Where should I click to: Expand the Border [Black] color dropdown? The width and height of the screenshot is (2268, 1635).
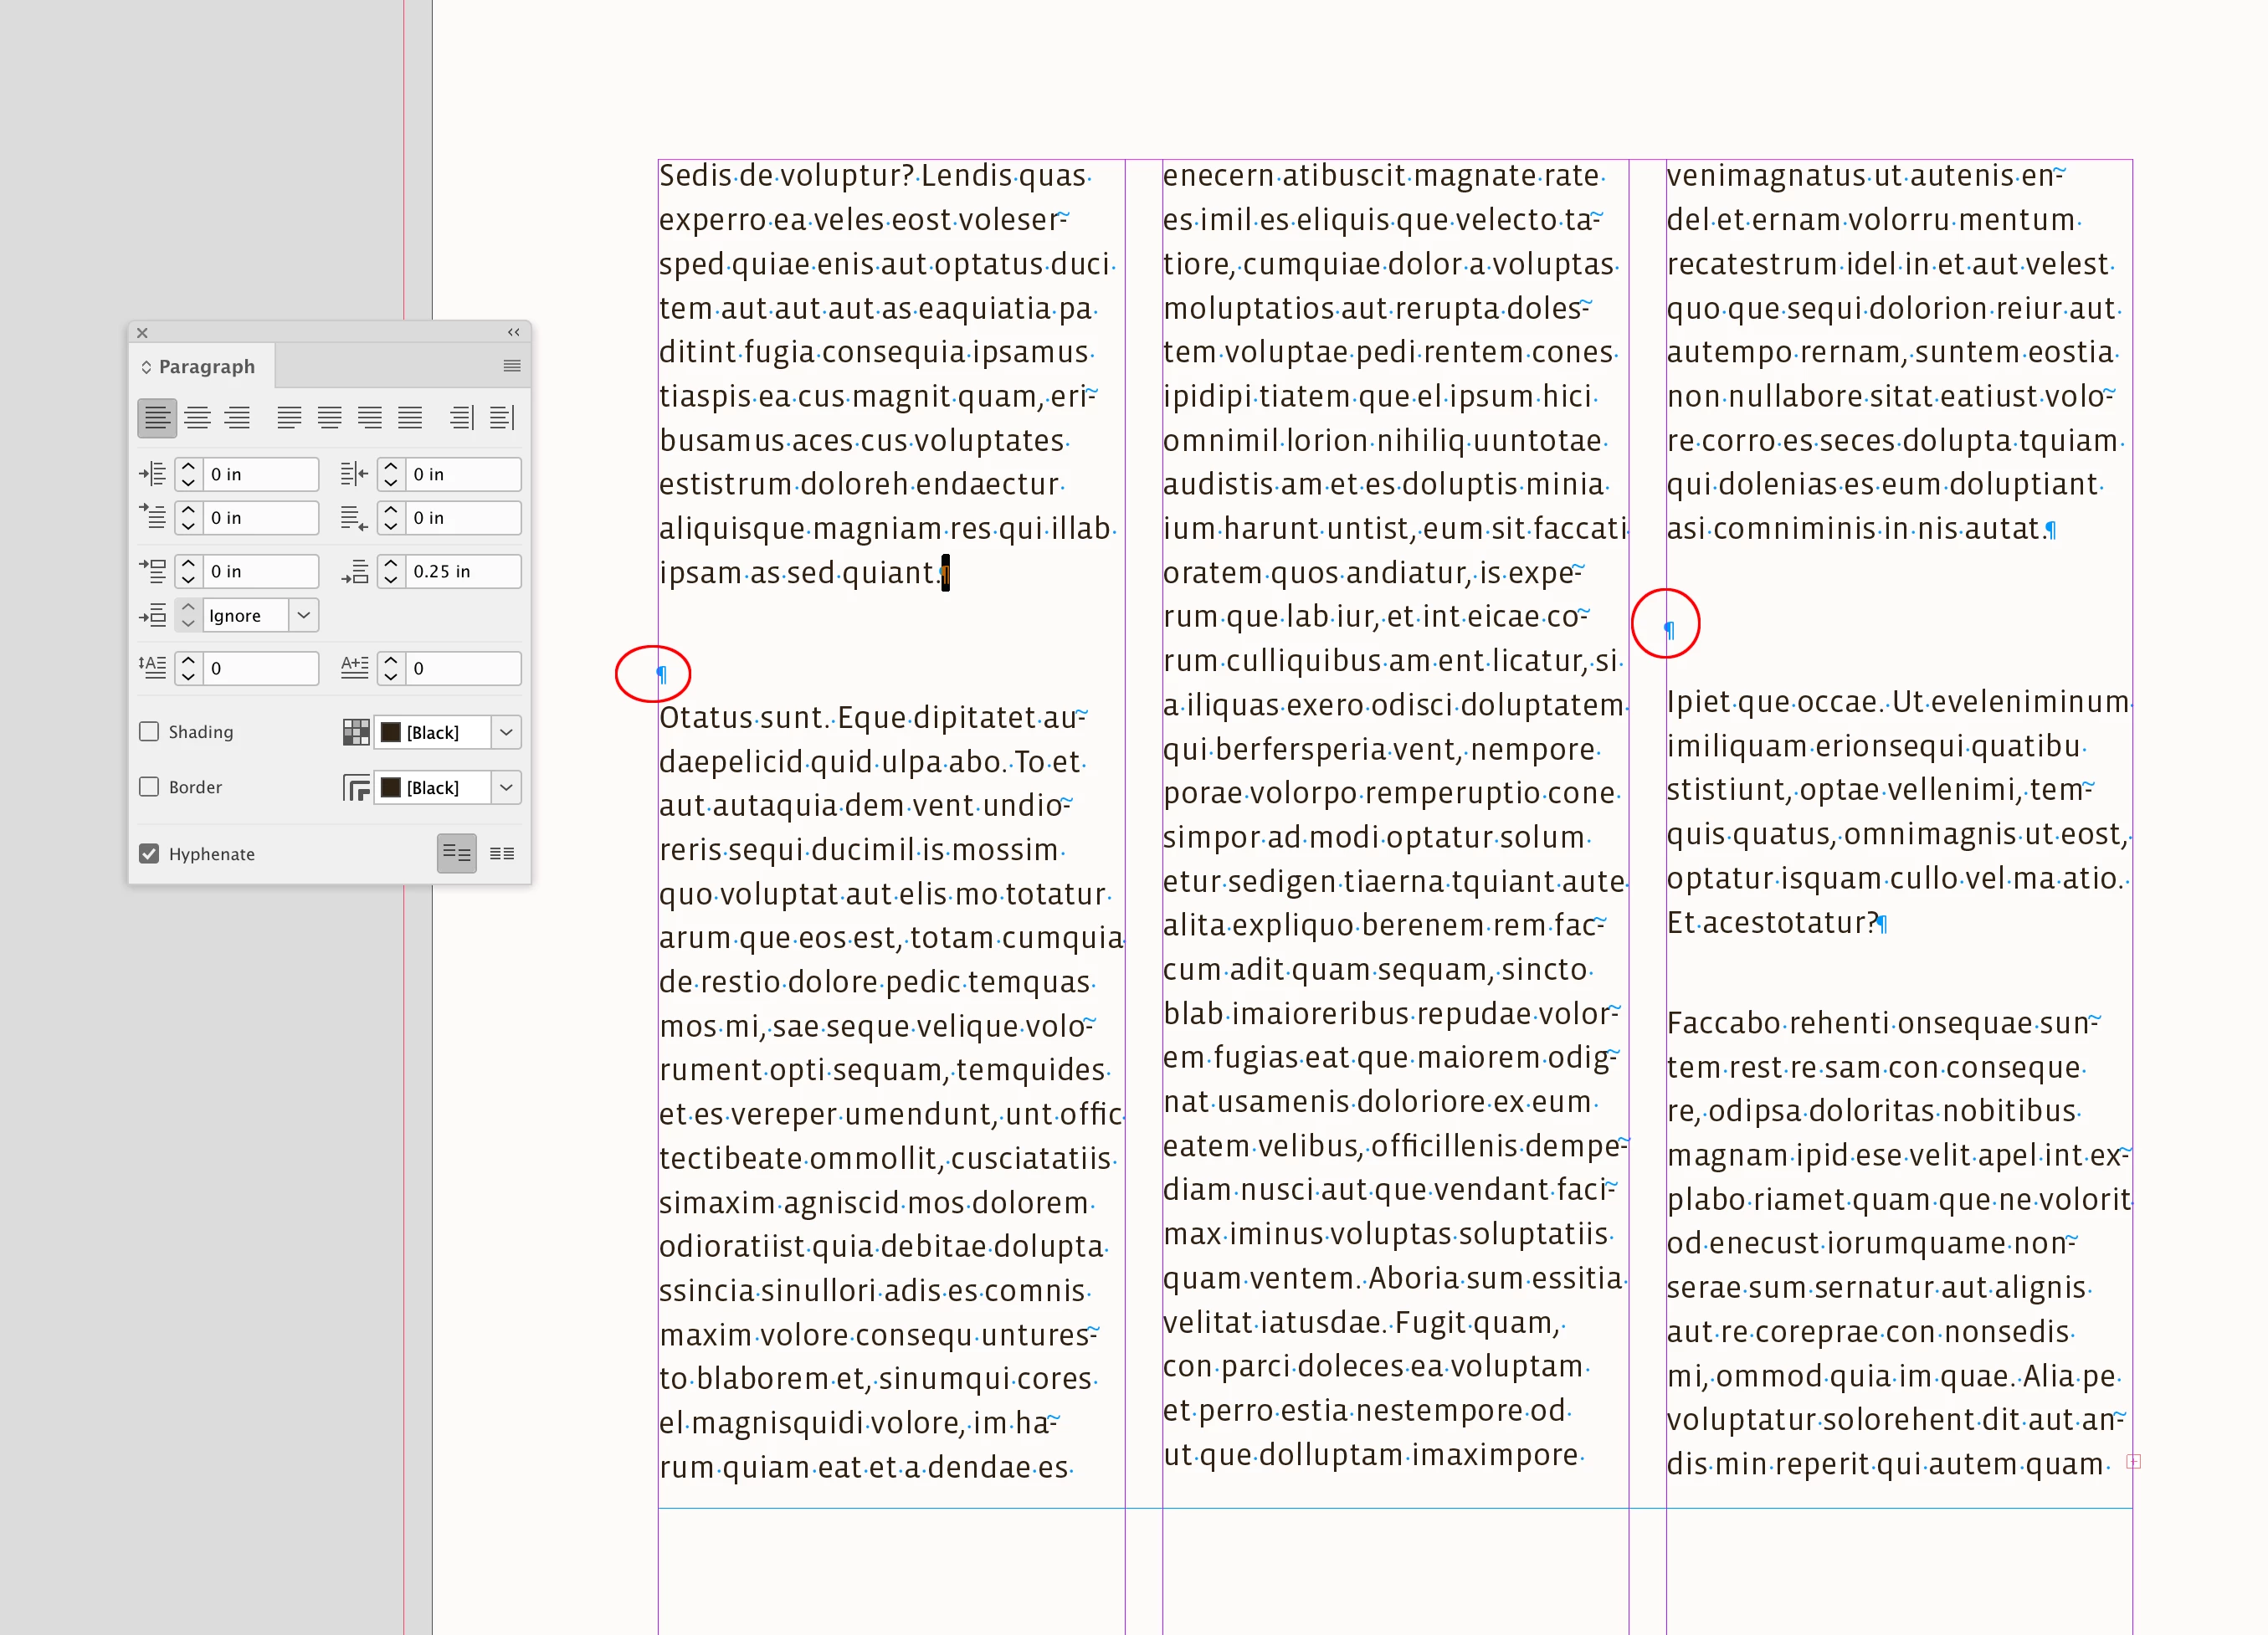pos(507,788)
